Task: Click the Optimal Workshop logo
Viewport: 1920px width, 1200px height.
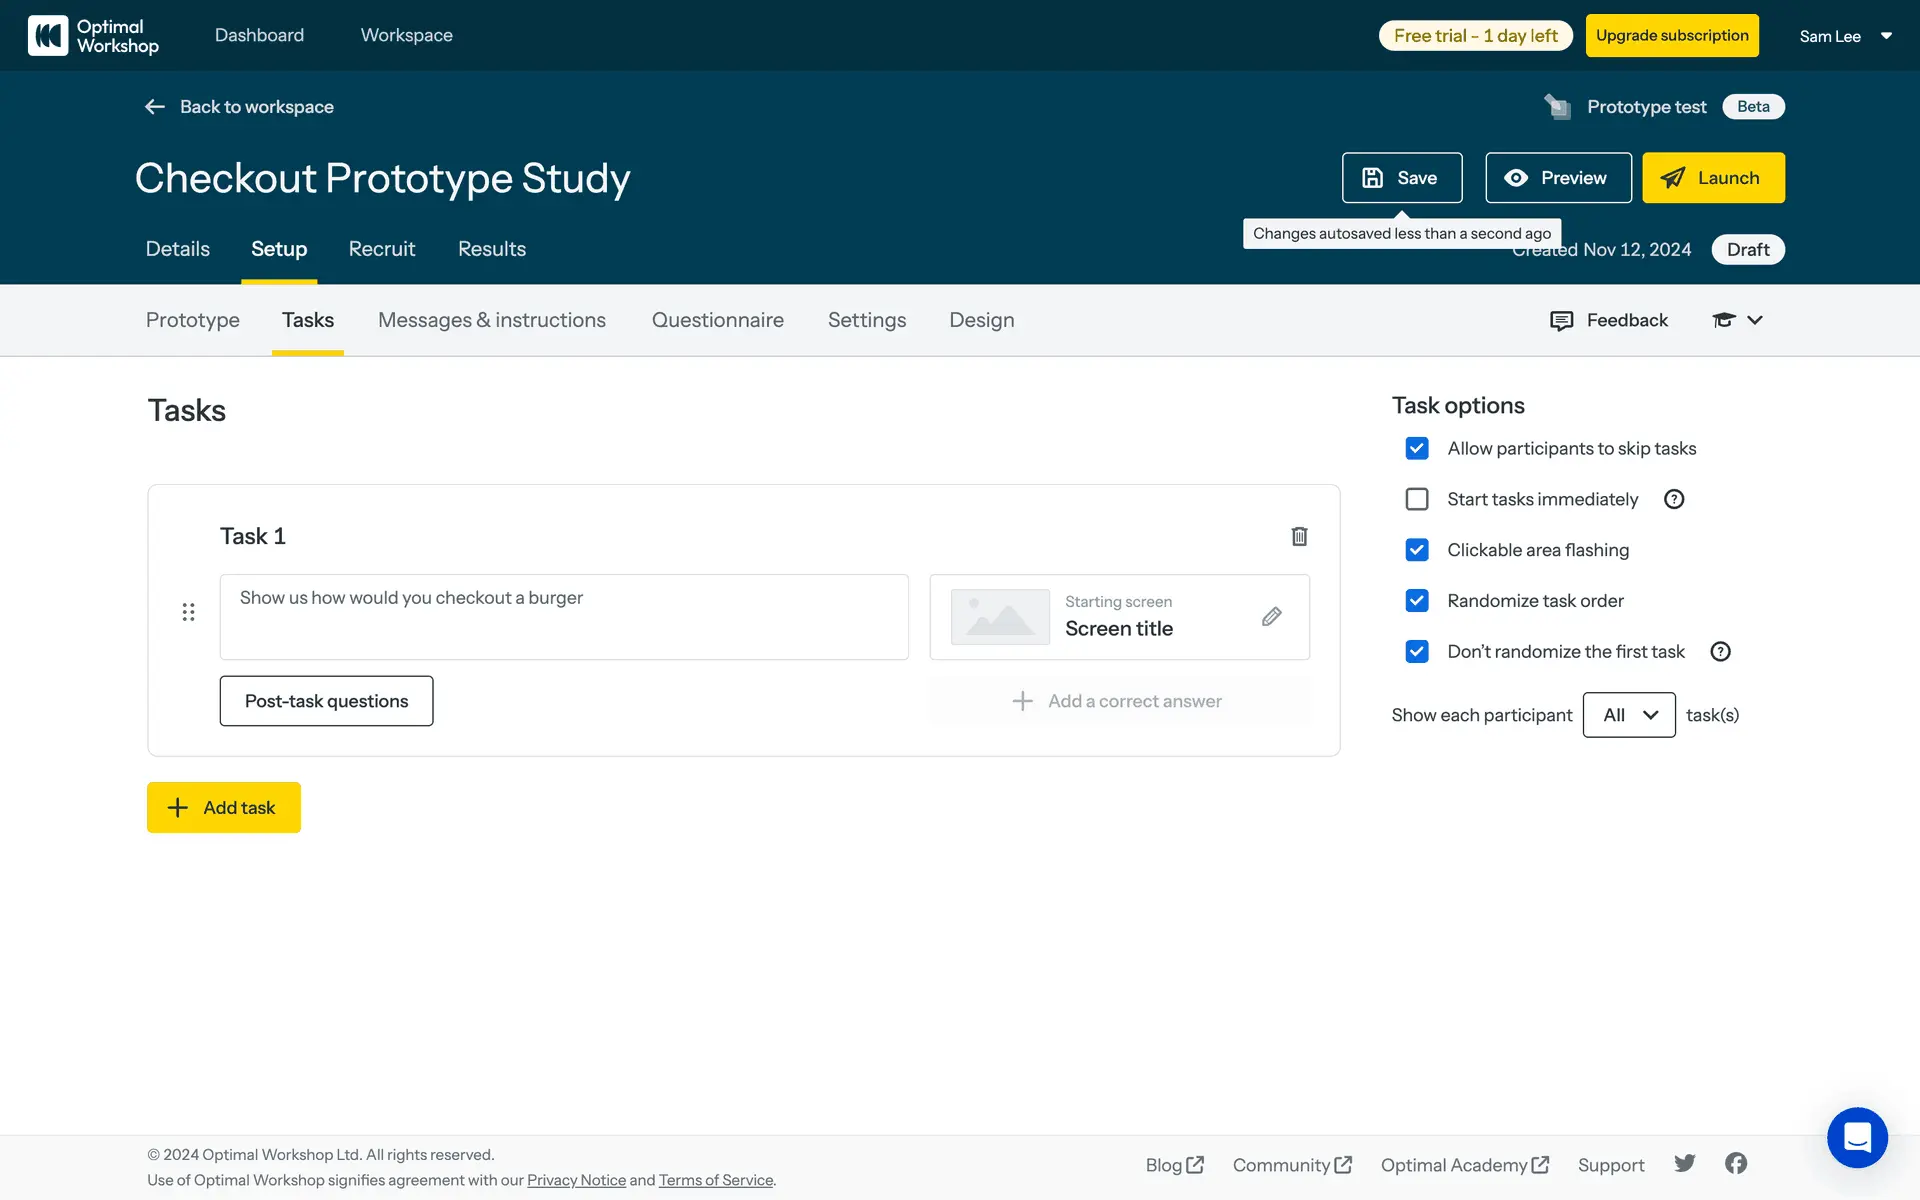Action: tap(93, 36)
